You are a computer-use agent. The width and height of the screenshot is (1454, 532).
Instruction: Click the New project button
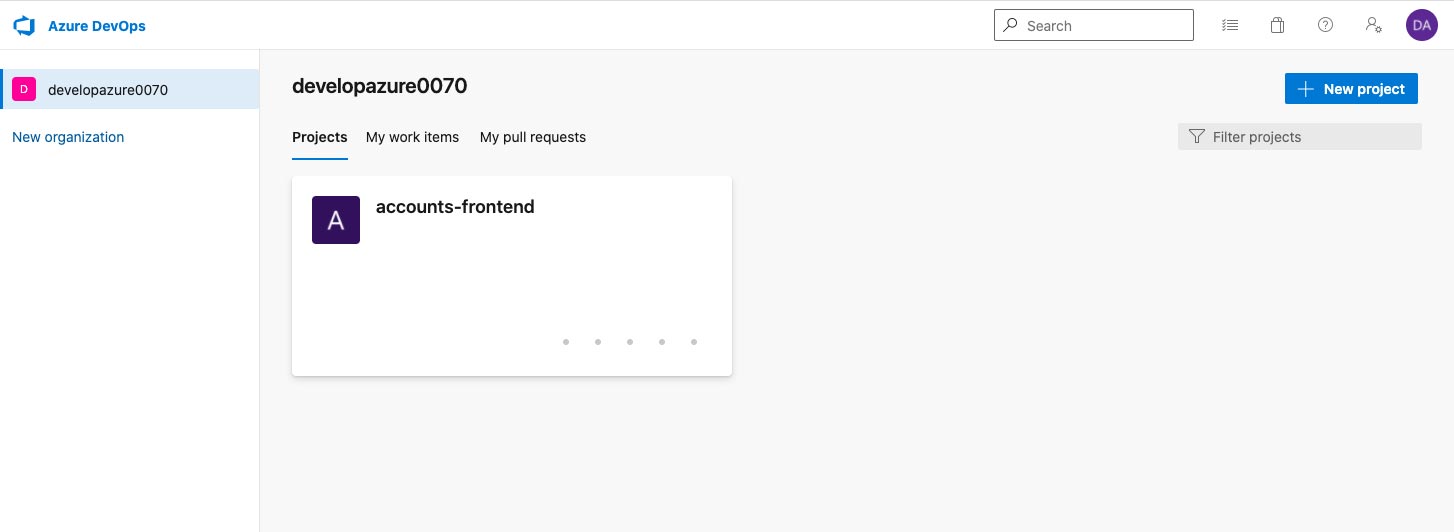coord(1351,89)
